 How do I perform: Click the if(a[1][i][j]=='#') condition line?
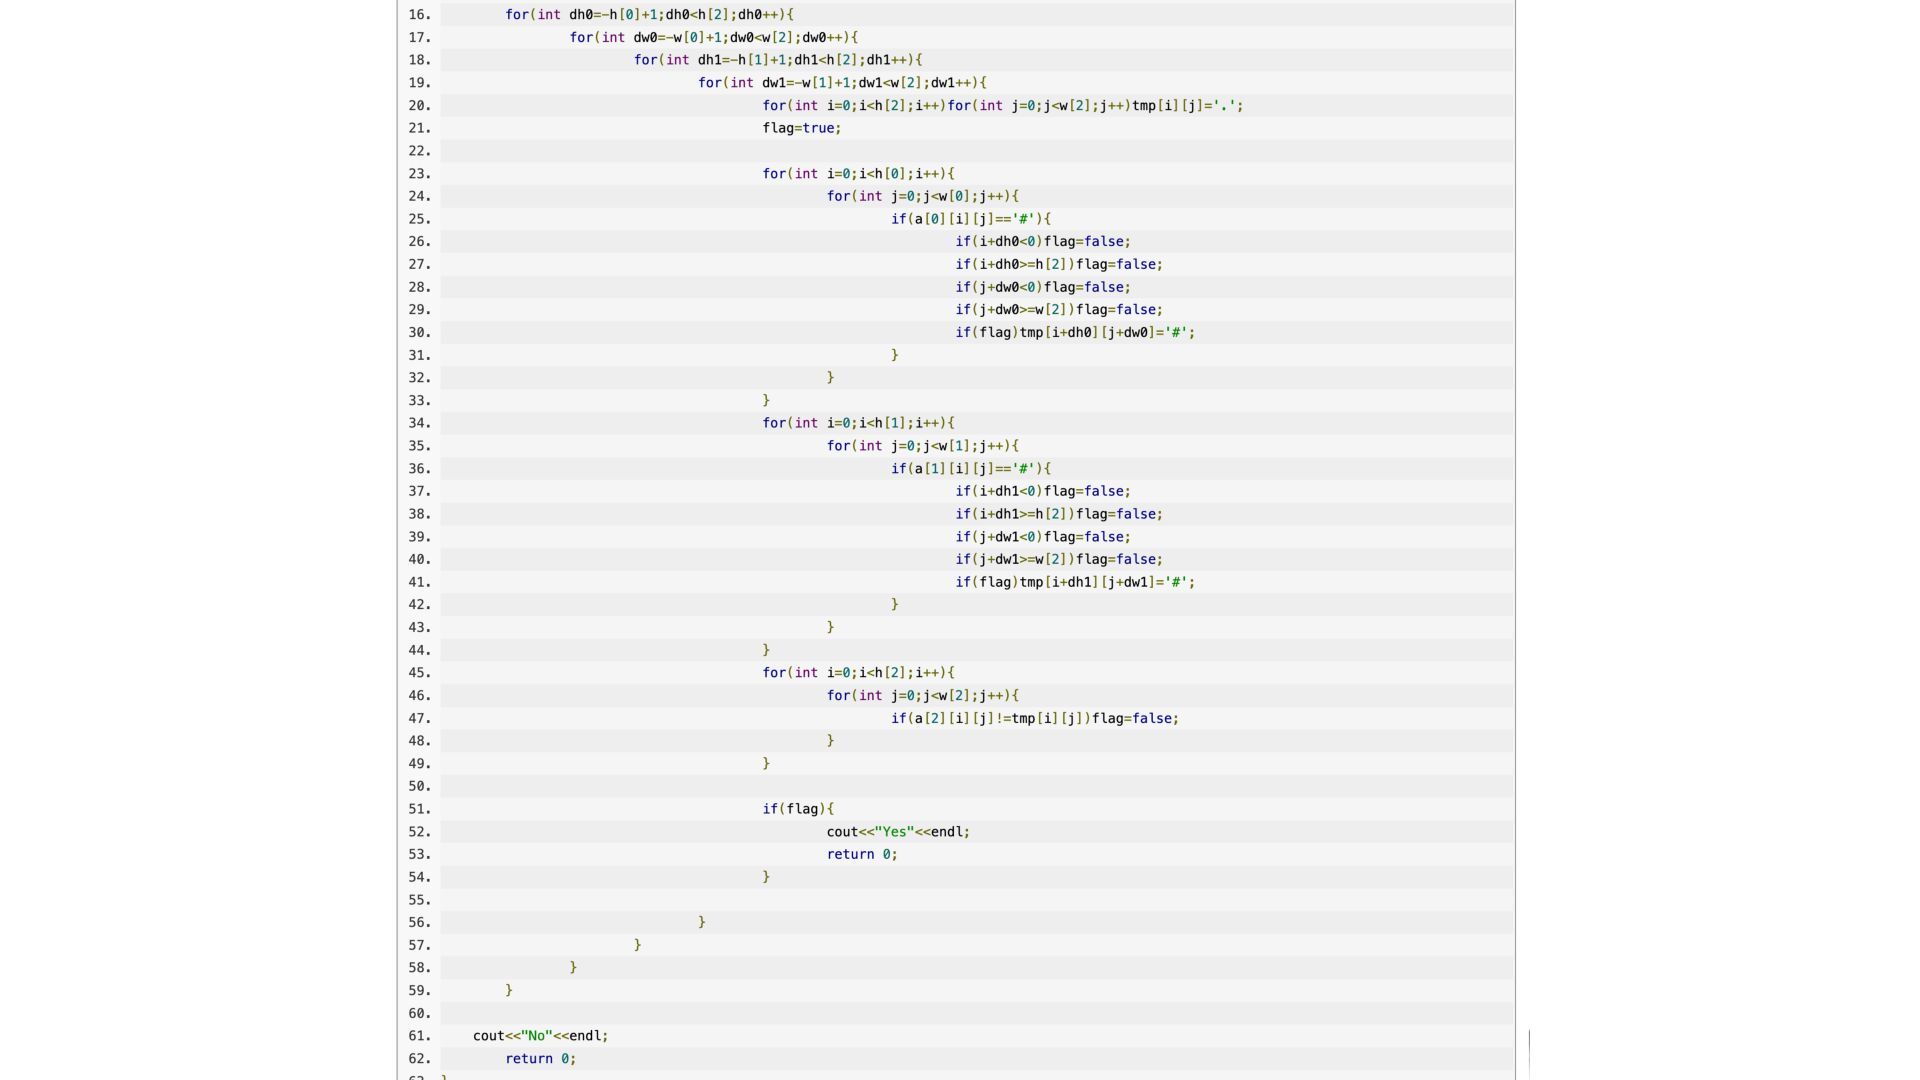click(x=970, y=469)
